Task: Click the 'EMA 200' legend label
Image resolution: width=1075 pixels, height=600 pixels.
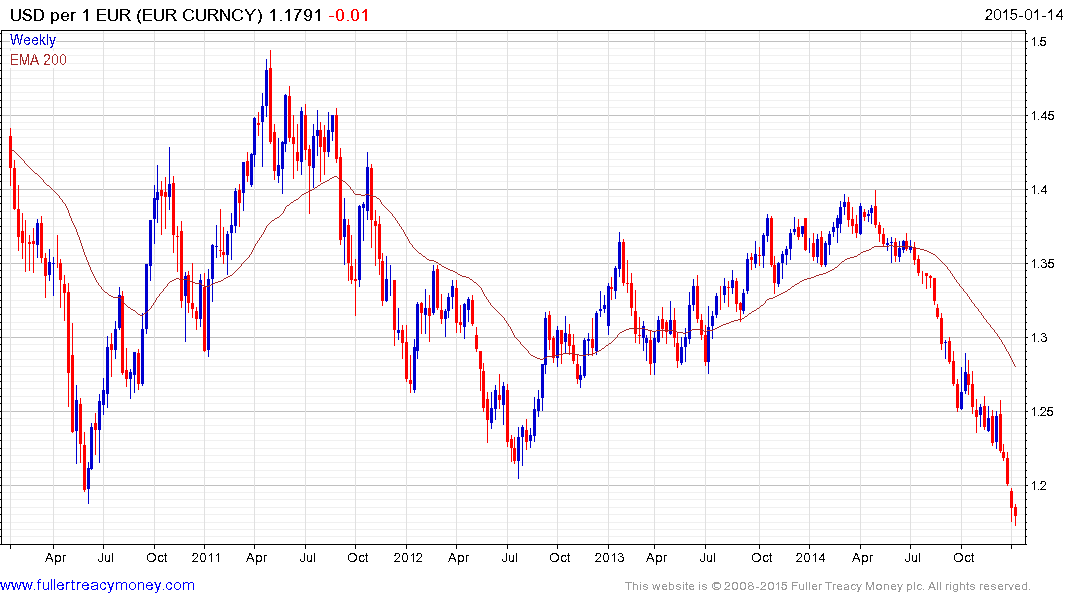Action: [38, 60]
